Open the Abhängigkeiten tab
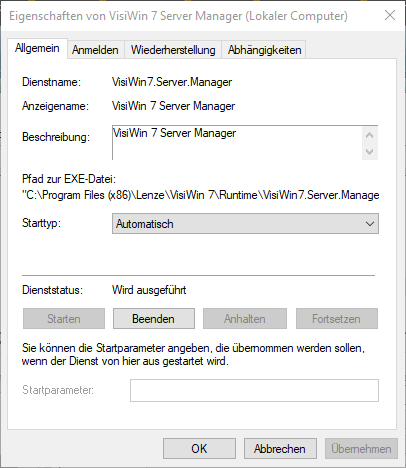Image resolution: width=406 pixels, height=468 pixels. pyautogui.click(x=264, y=50)
